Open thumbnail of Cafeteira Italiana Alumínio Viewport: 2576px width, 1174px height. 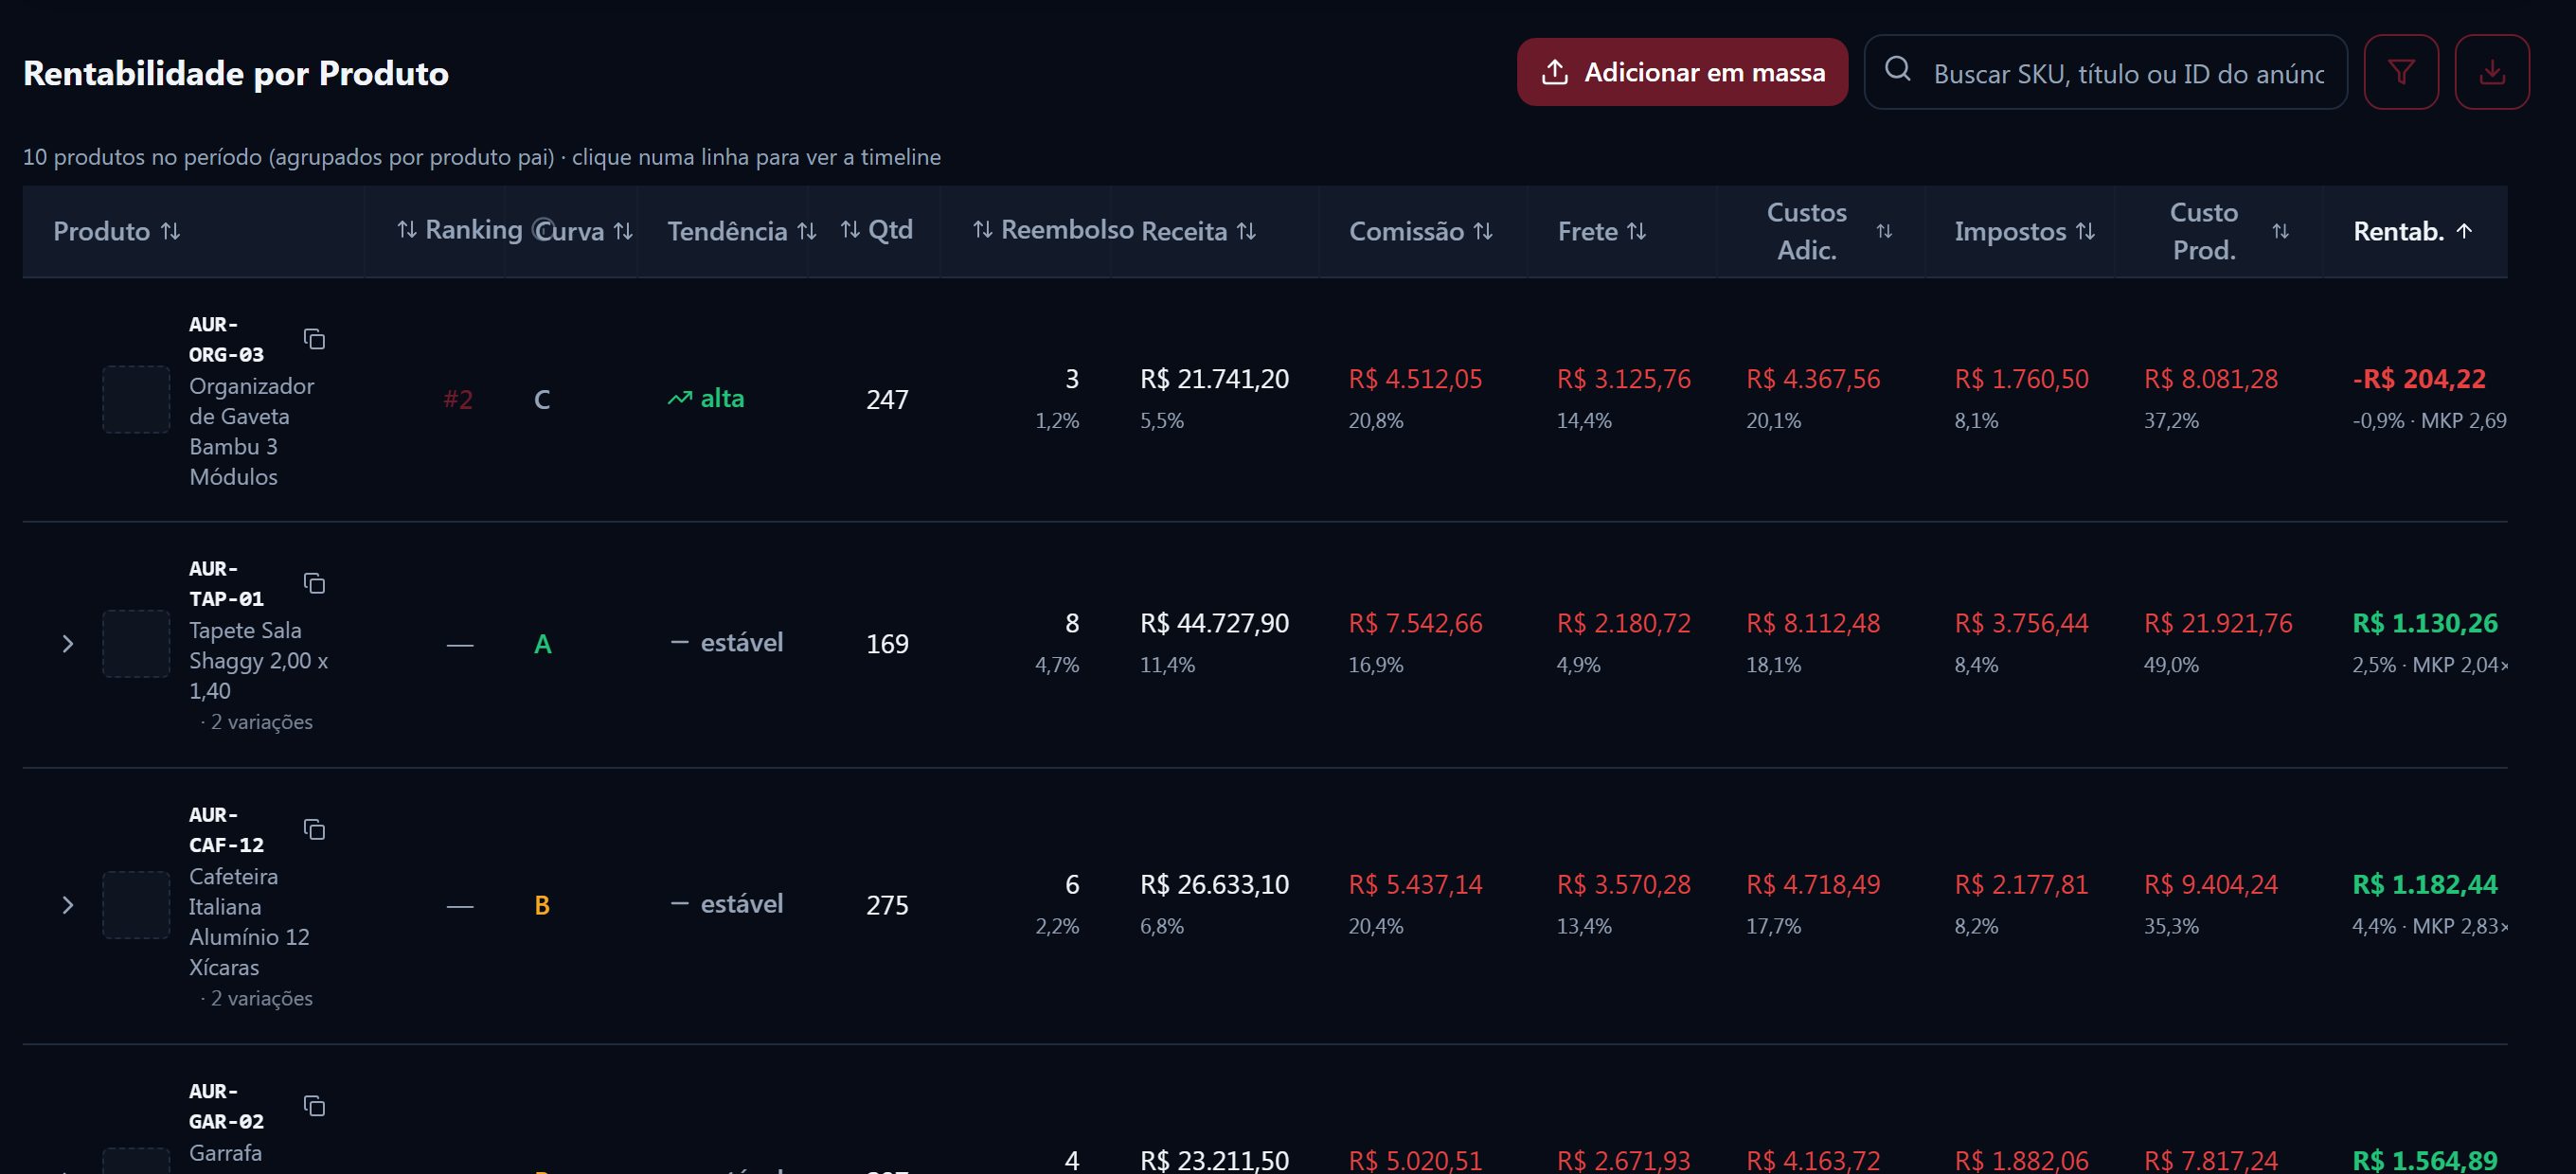tap(136, 905)
